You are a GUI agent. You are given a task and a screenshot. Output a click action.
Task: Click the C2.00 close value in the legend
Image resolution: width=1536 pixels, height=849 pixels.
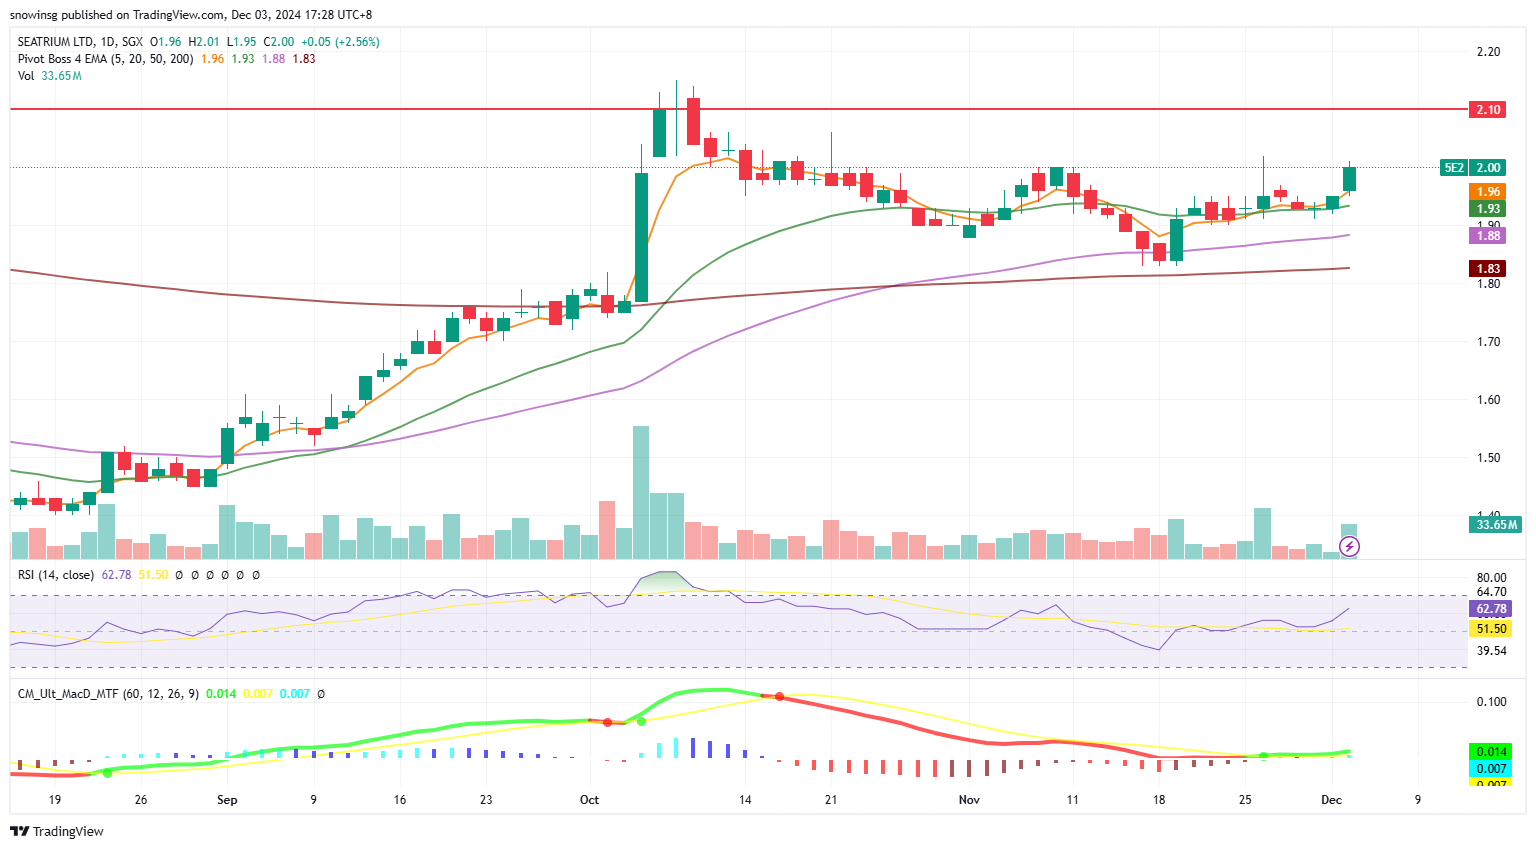[279, 42]
